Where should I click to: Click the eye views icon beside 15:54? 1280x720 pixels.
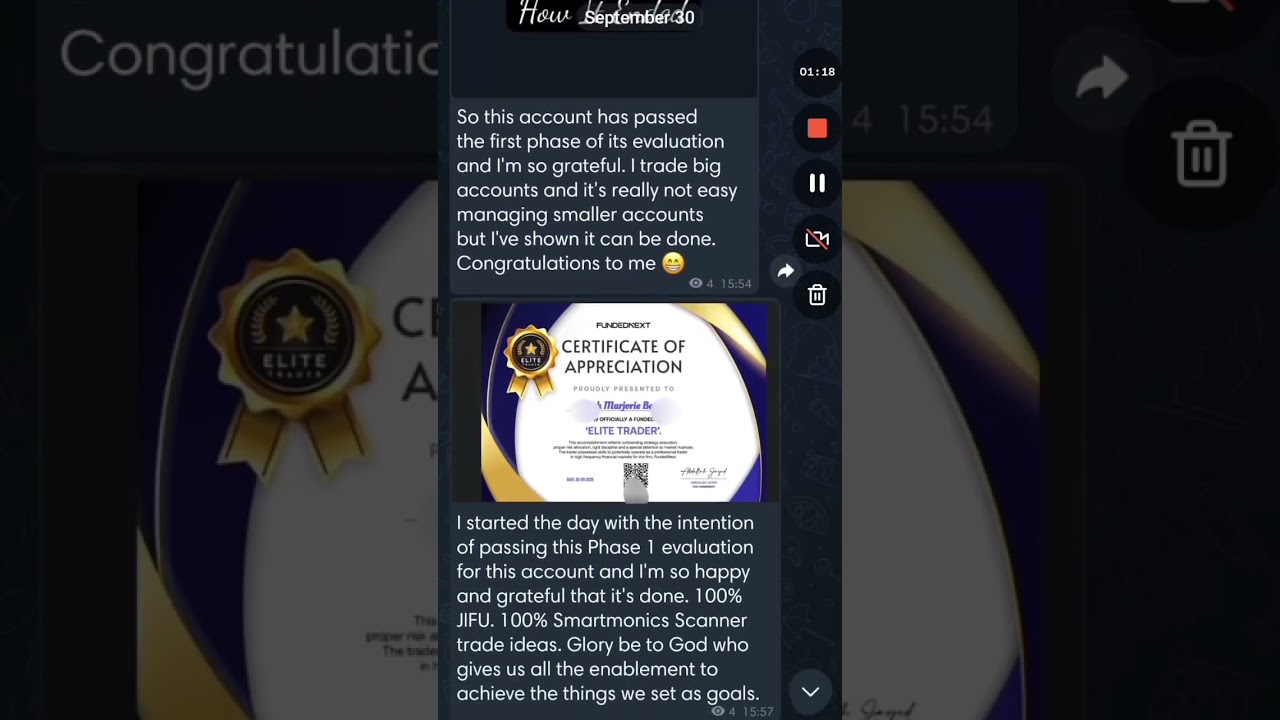696,284
